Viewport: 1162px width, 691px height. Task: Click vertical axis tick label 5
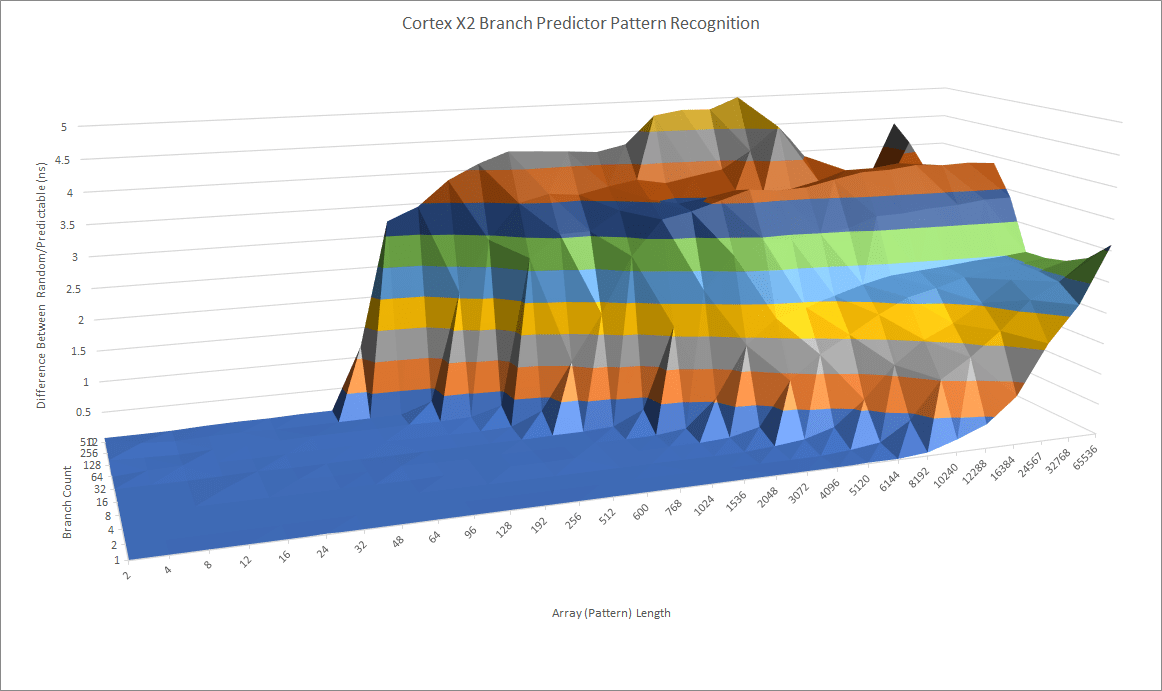tap(64, 128)
